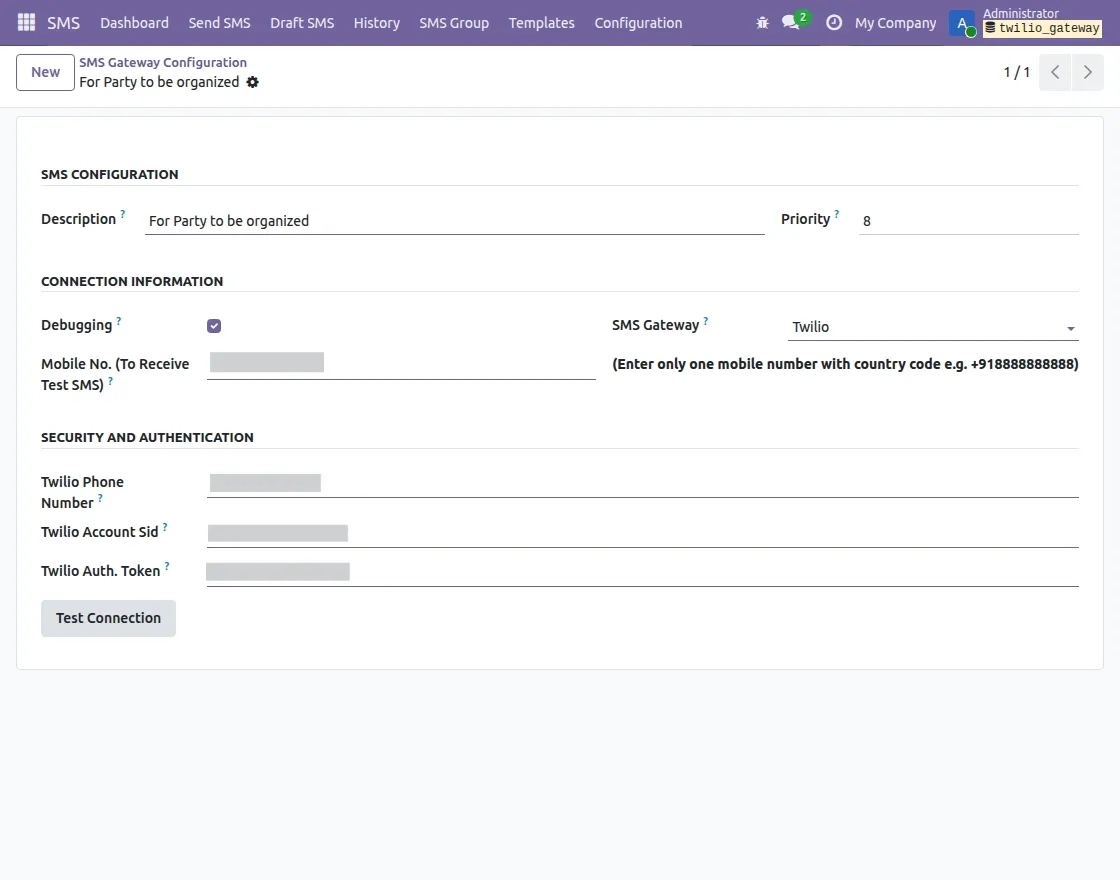This screenshot has width=1120, height=880.
Task: Open the Send SMS menu
Action: [x=219, y=23]
